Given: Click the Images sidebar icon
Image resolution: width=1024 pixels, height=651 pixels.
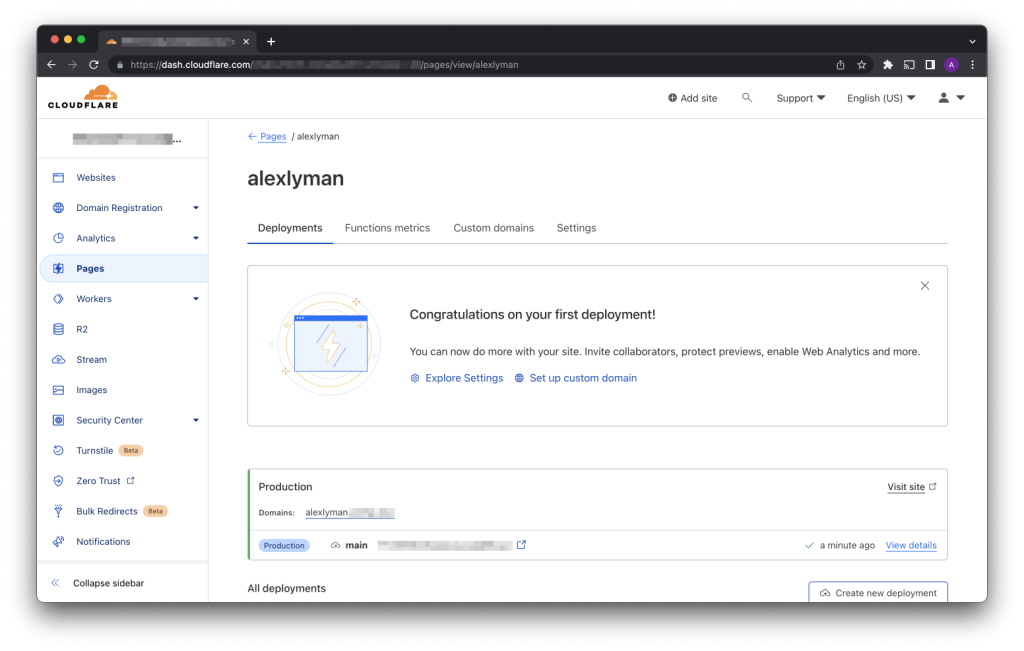Looking at the screenshot, I should tap(58, 390).
